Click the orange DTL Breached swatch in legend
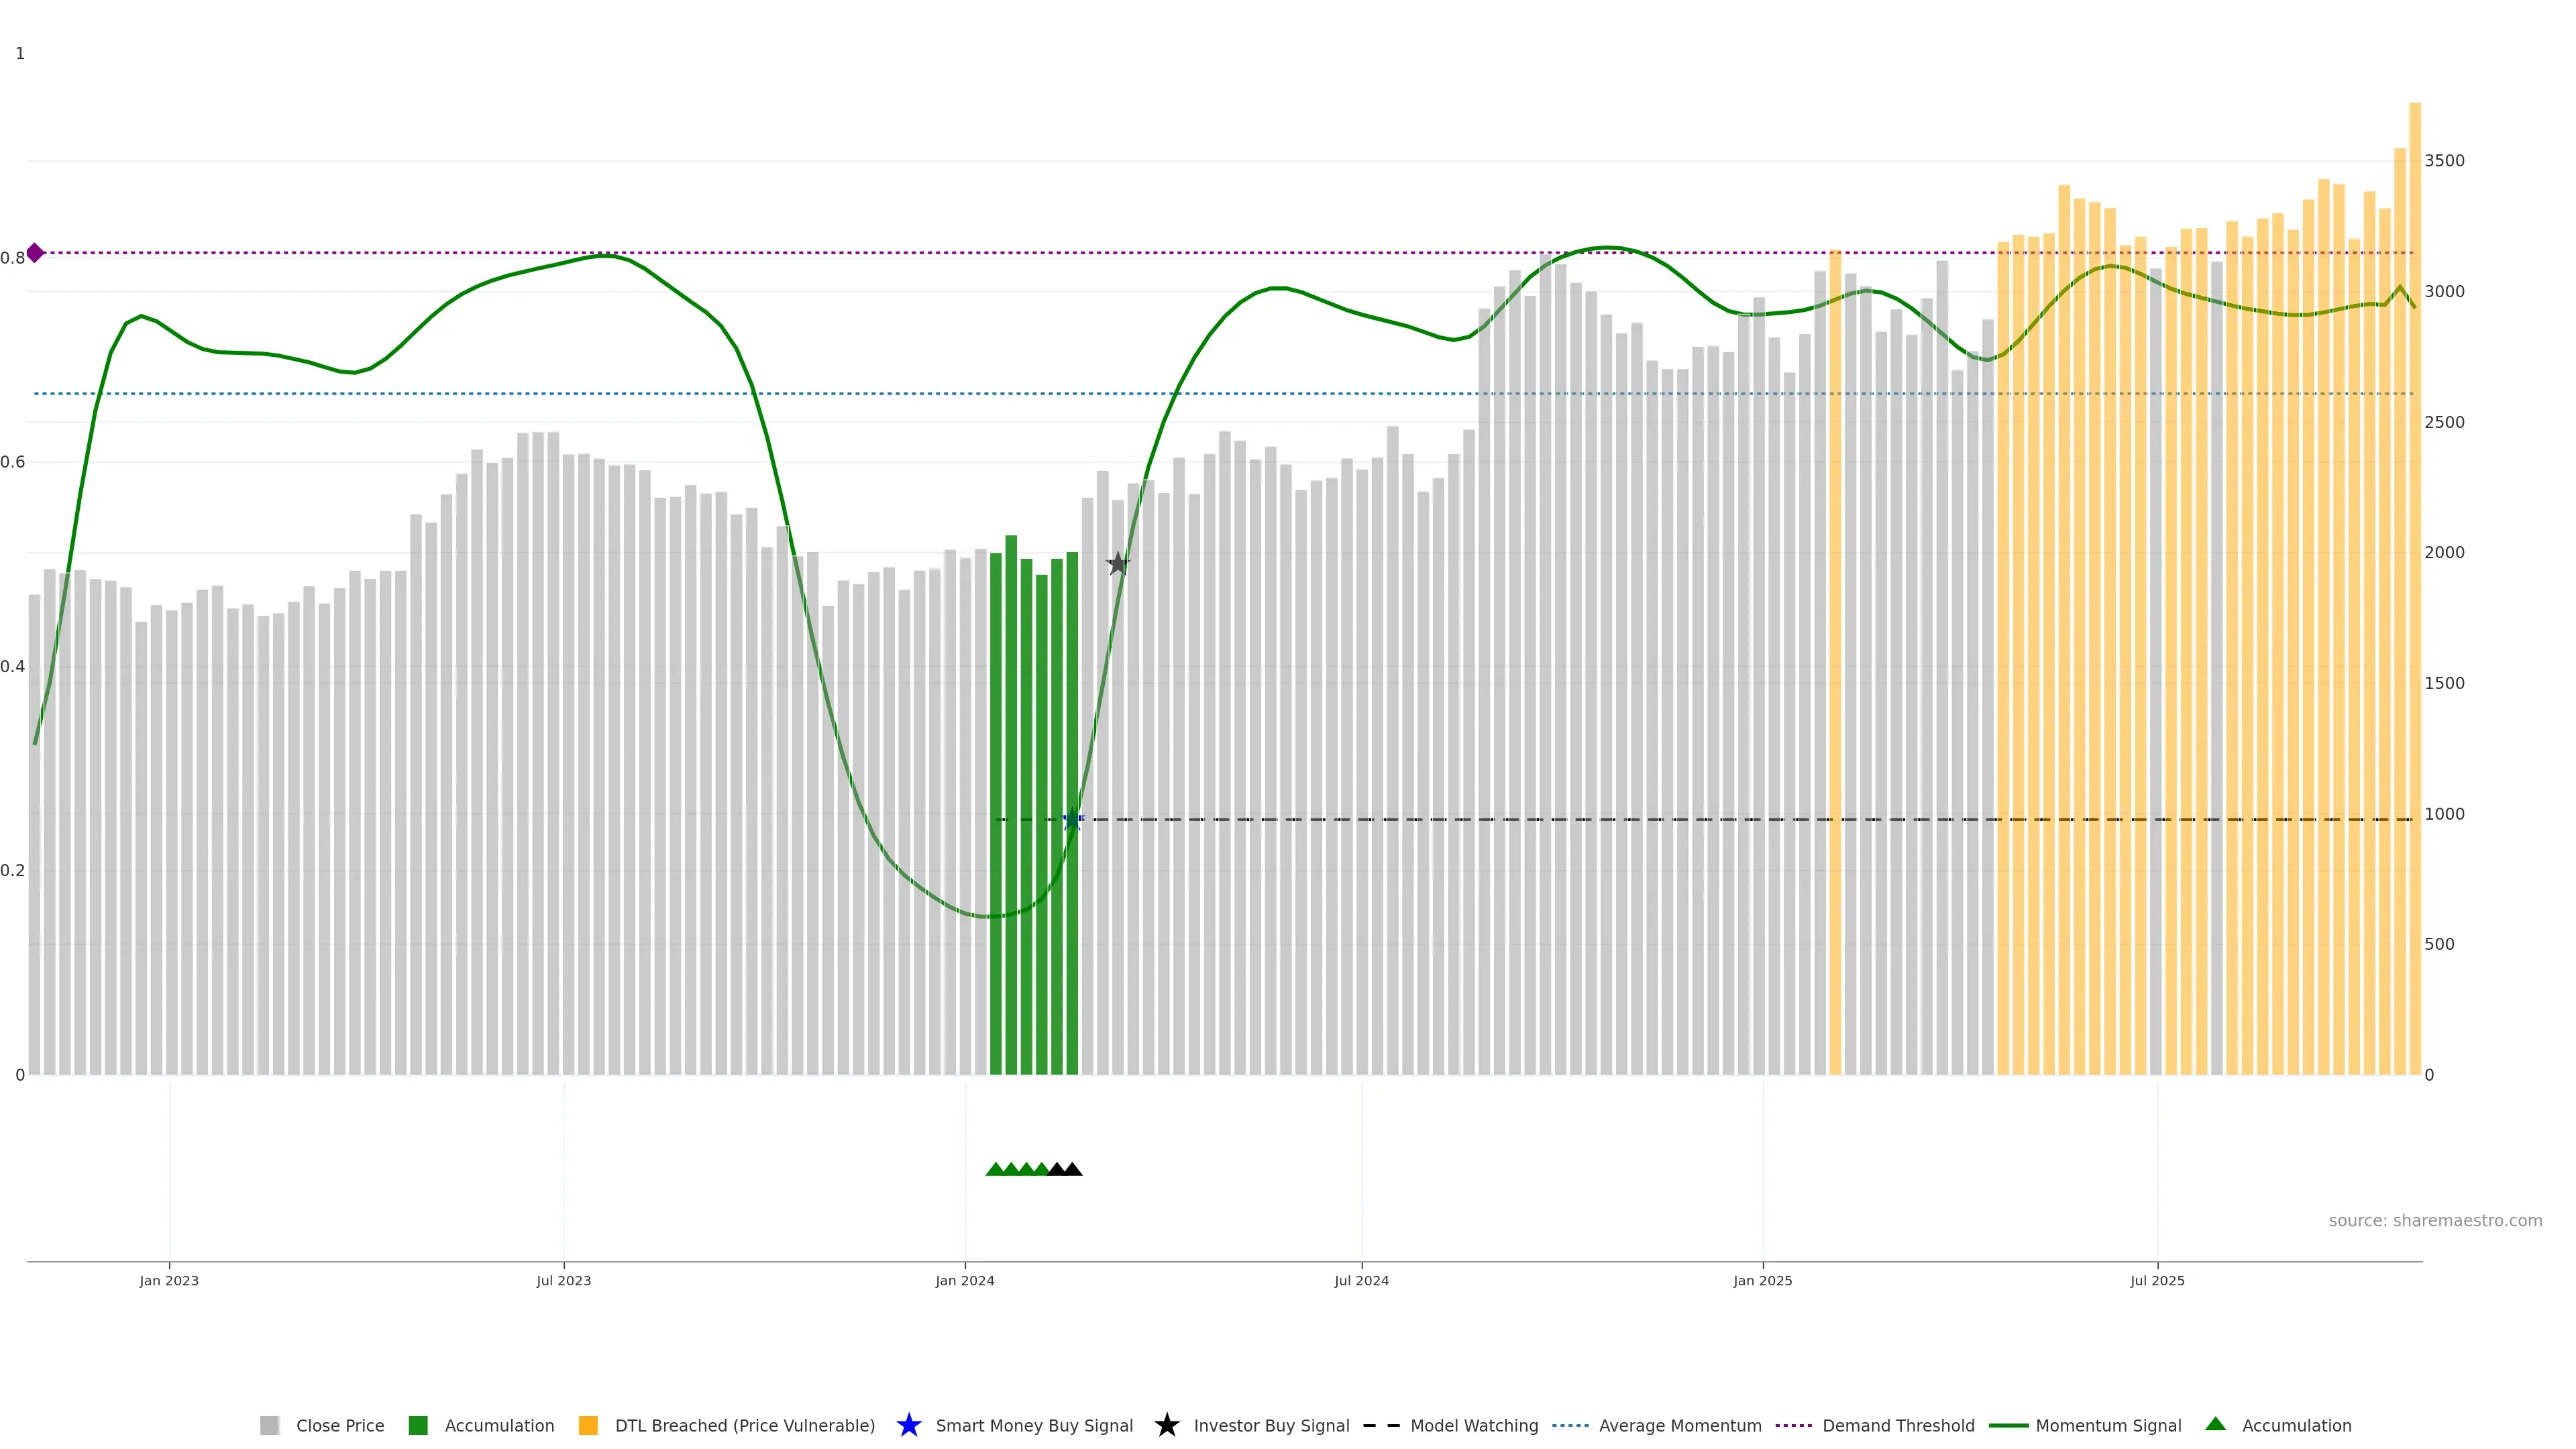This screenshot has width=2576, height=1449. pyautogui.click(x=588, y=1426)
